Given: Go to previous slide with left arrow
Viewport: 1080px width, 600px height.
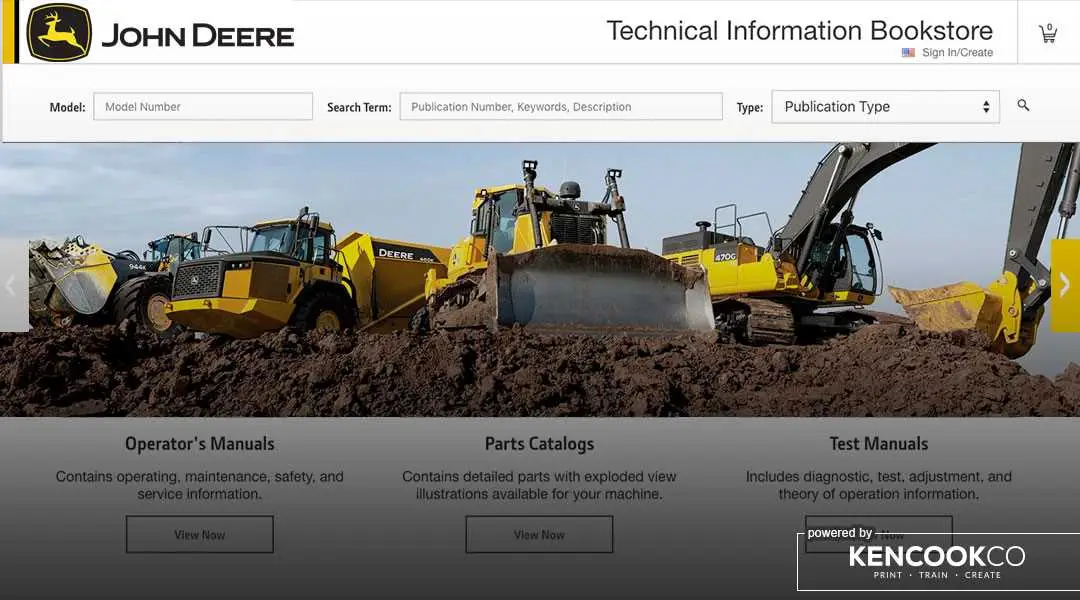Looking at the screenshot, I should (12, 285).
